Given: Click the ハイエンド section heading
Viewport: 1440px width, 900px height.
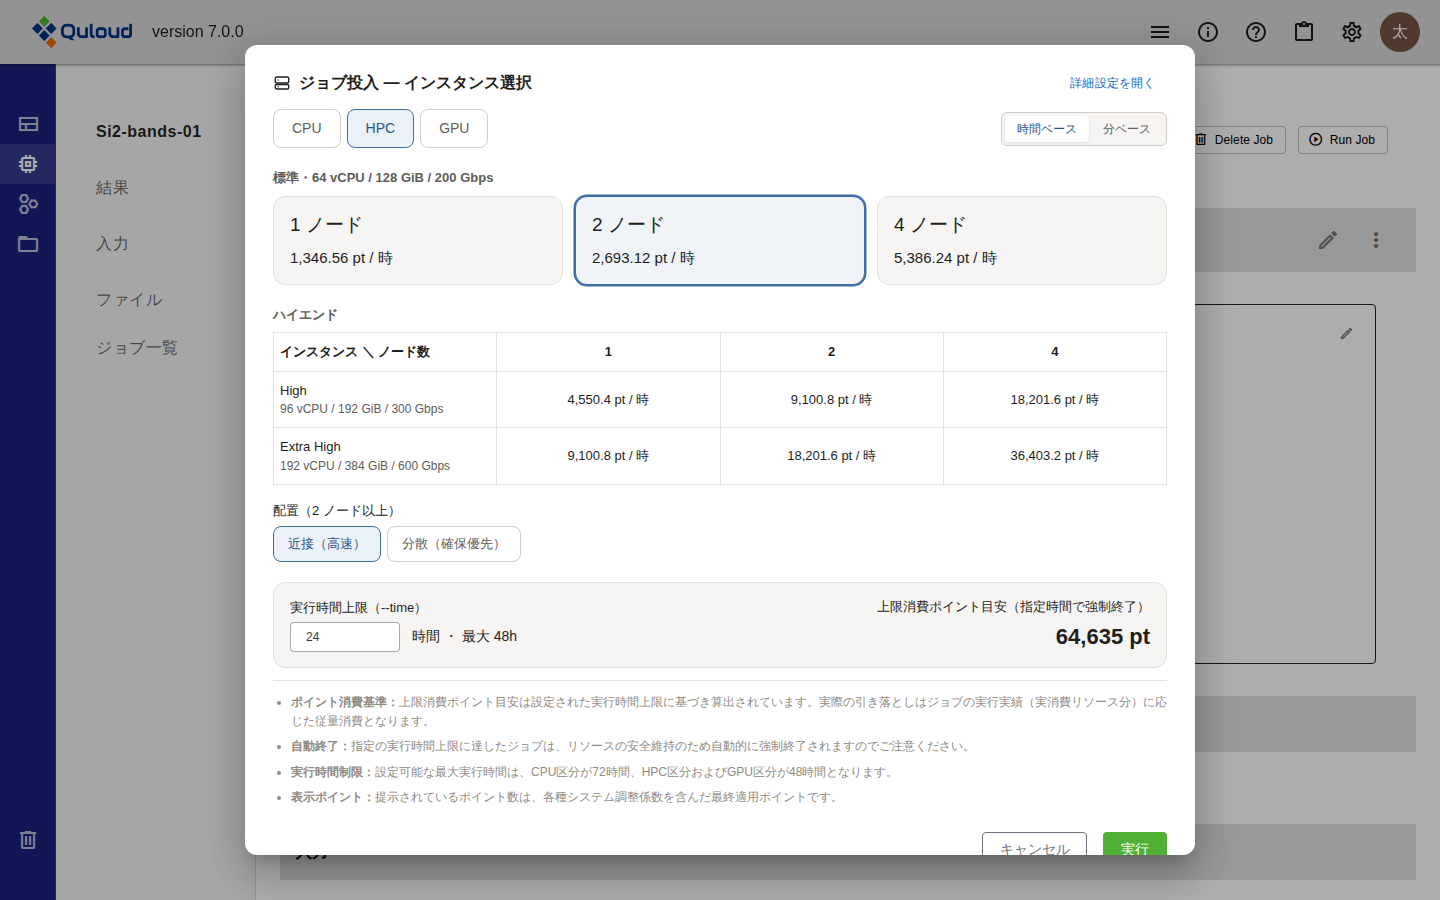Looking at the screenshot, I should 305,315.
